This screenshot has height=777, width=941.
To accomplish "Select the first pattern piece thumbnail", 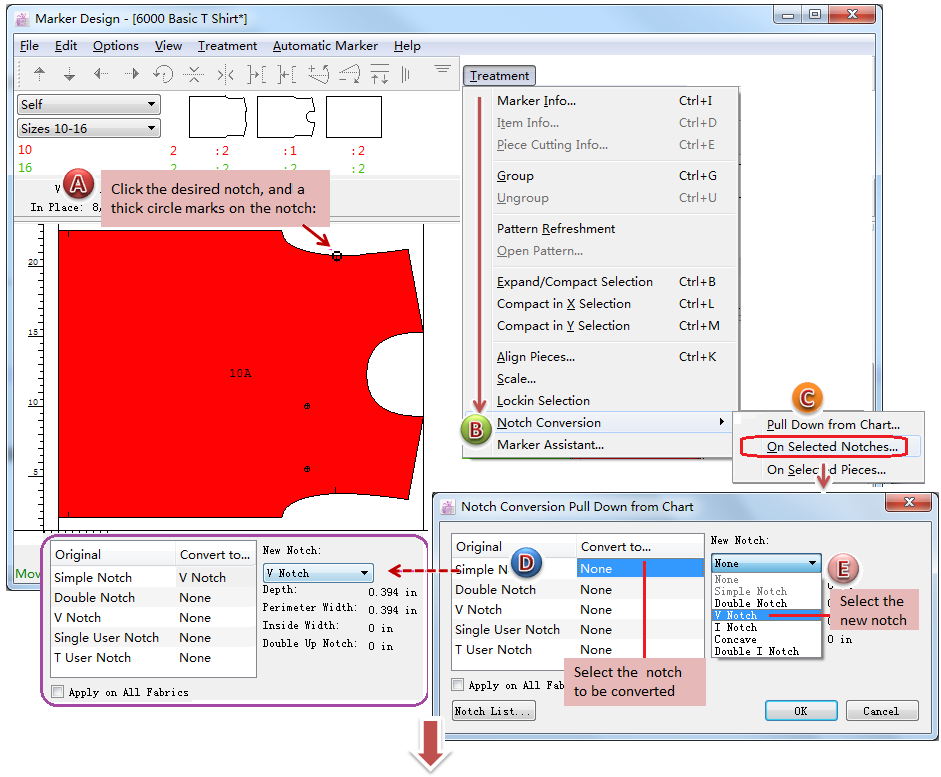I will click(x=217, y=117).
